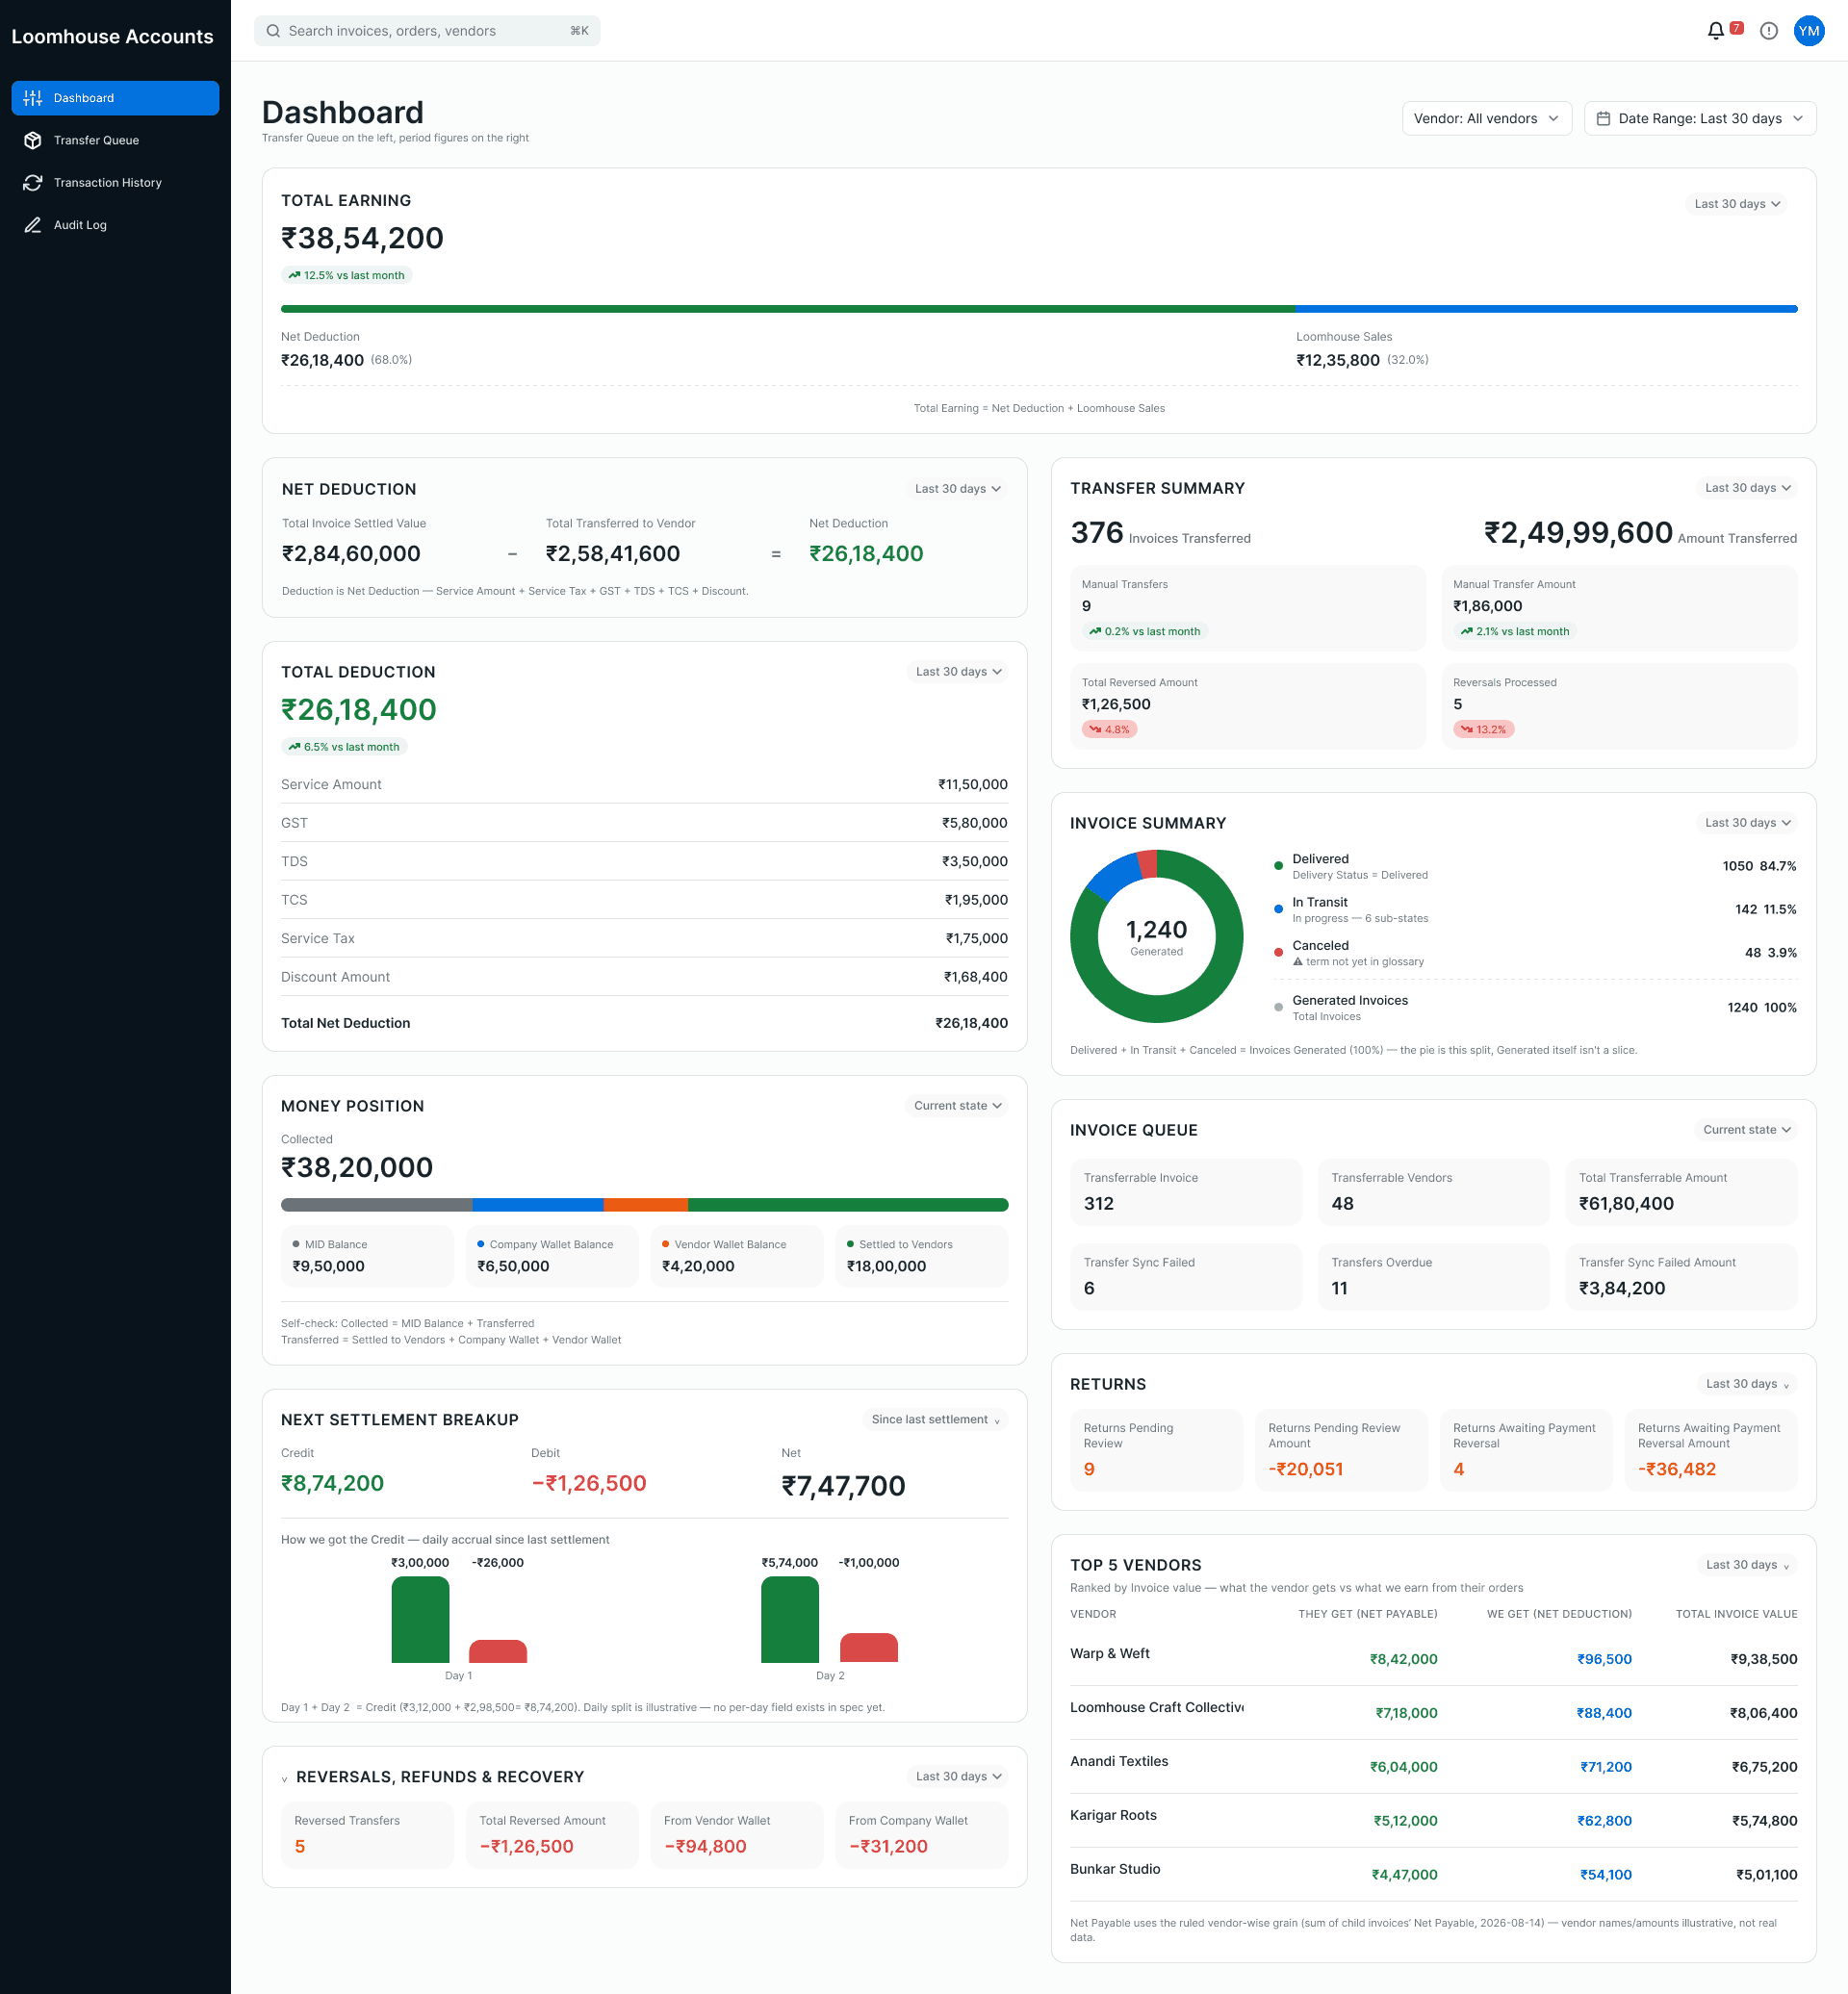Screen dimensions: 1848x1994
Task: Click the blue Loomhouse Sales bar segment
Action: pyautogui.click(x=1546, y=309)
